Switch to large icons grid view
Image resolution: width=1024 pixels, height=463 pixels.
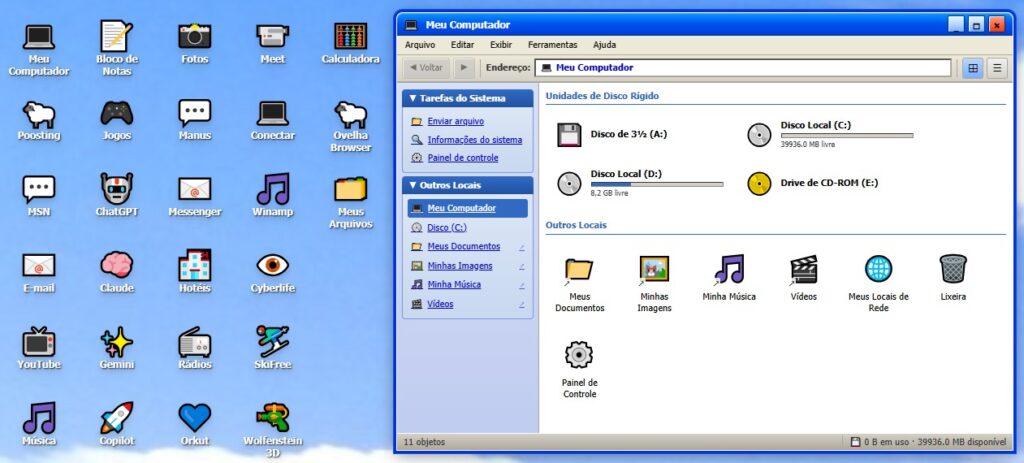tap(972, 68)
